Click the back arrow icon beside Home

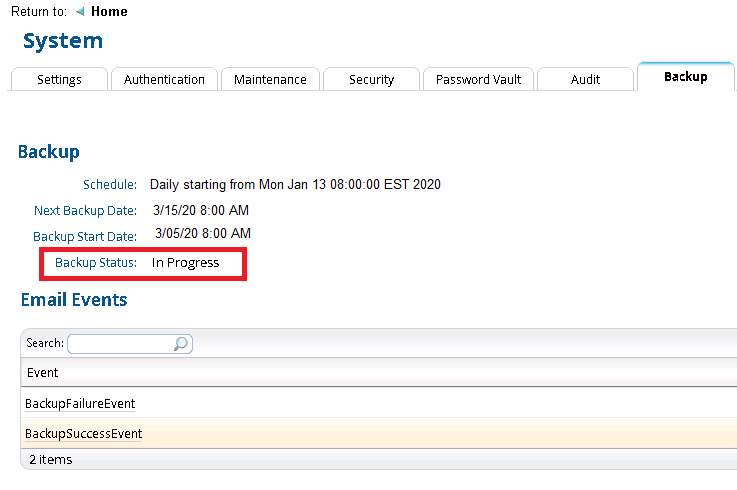[x=80, y=12]
